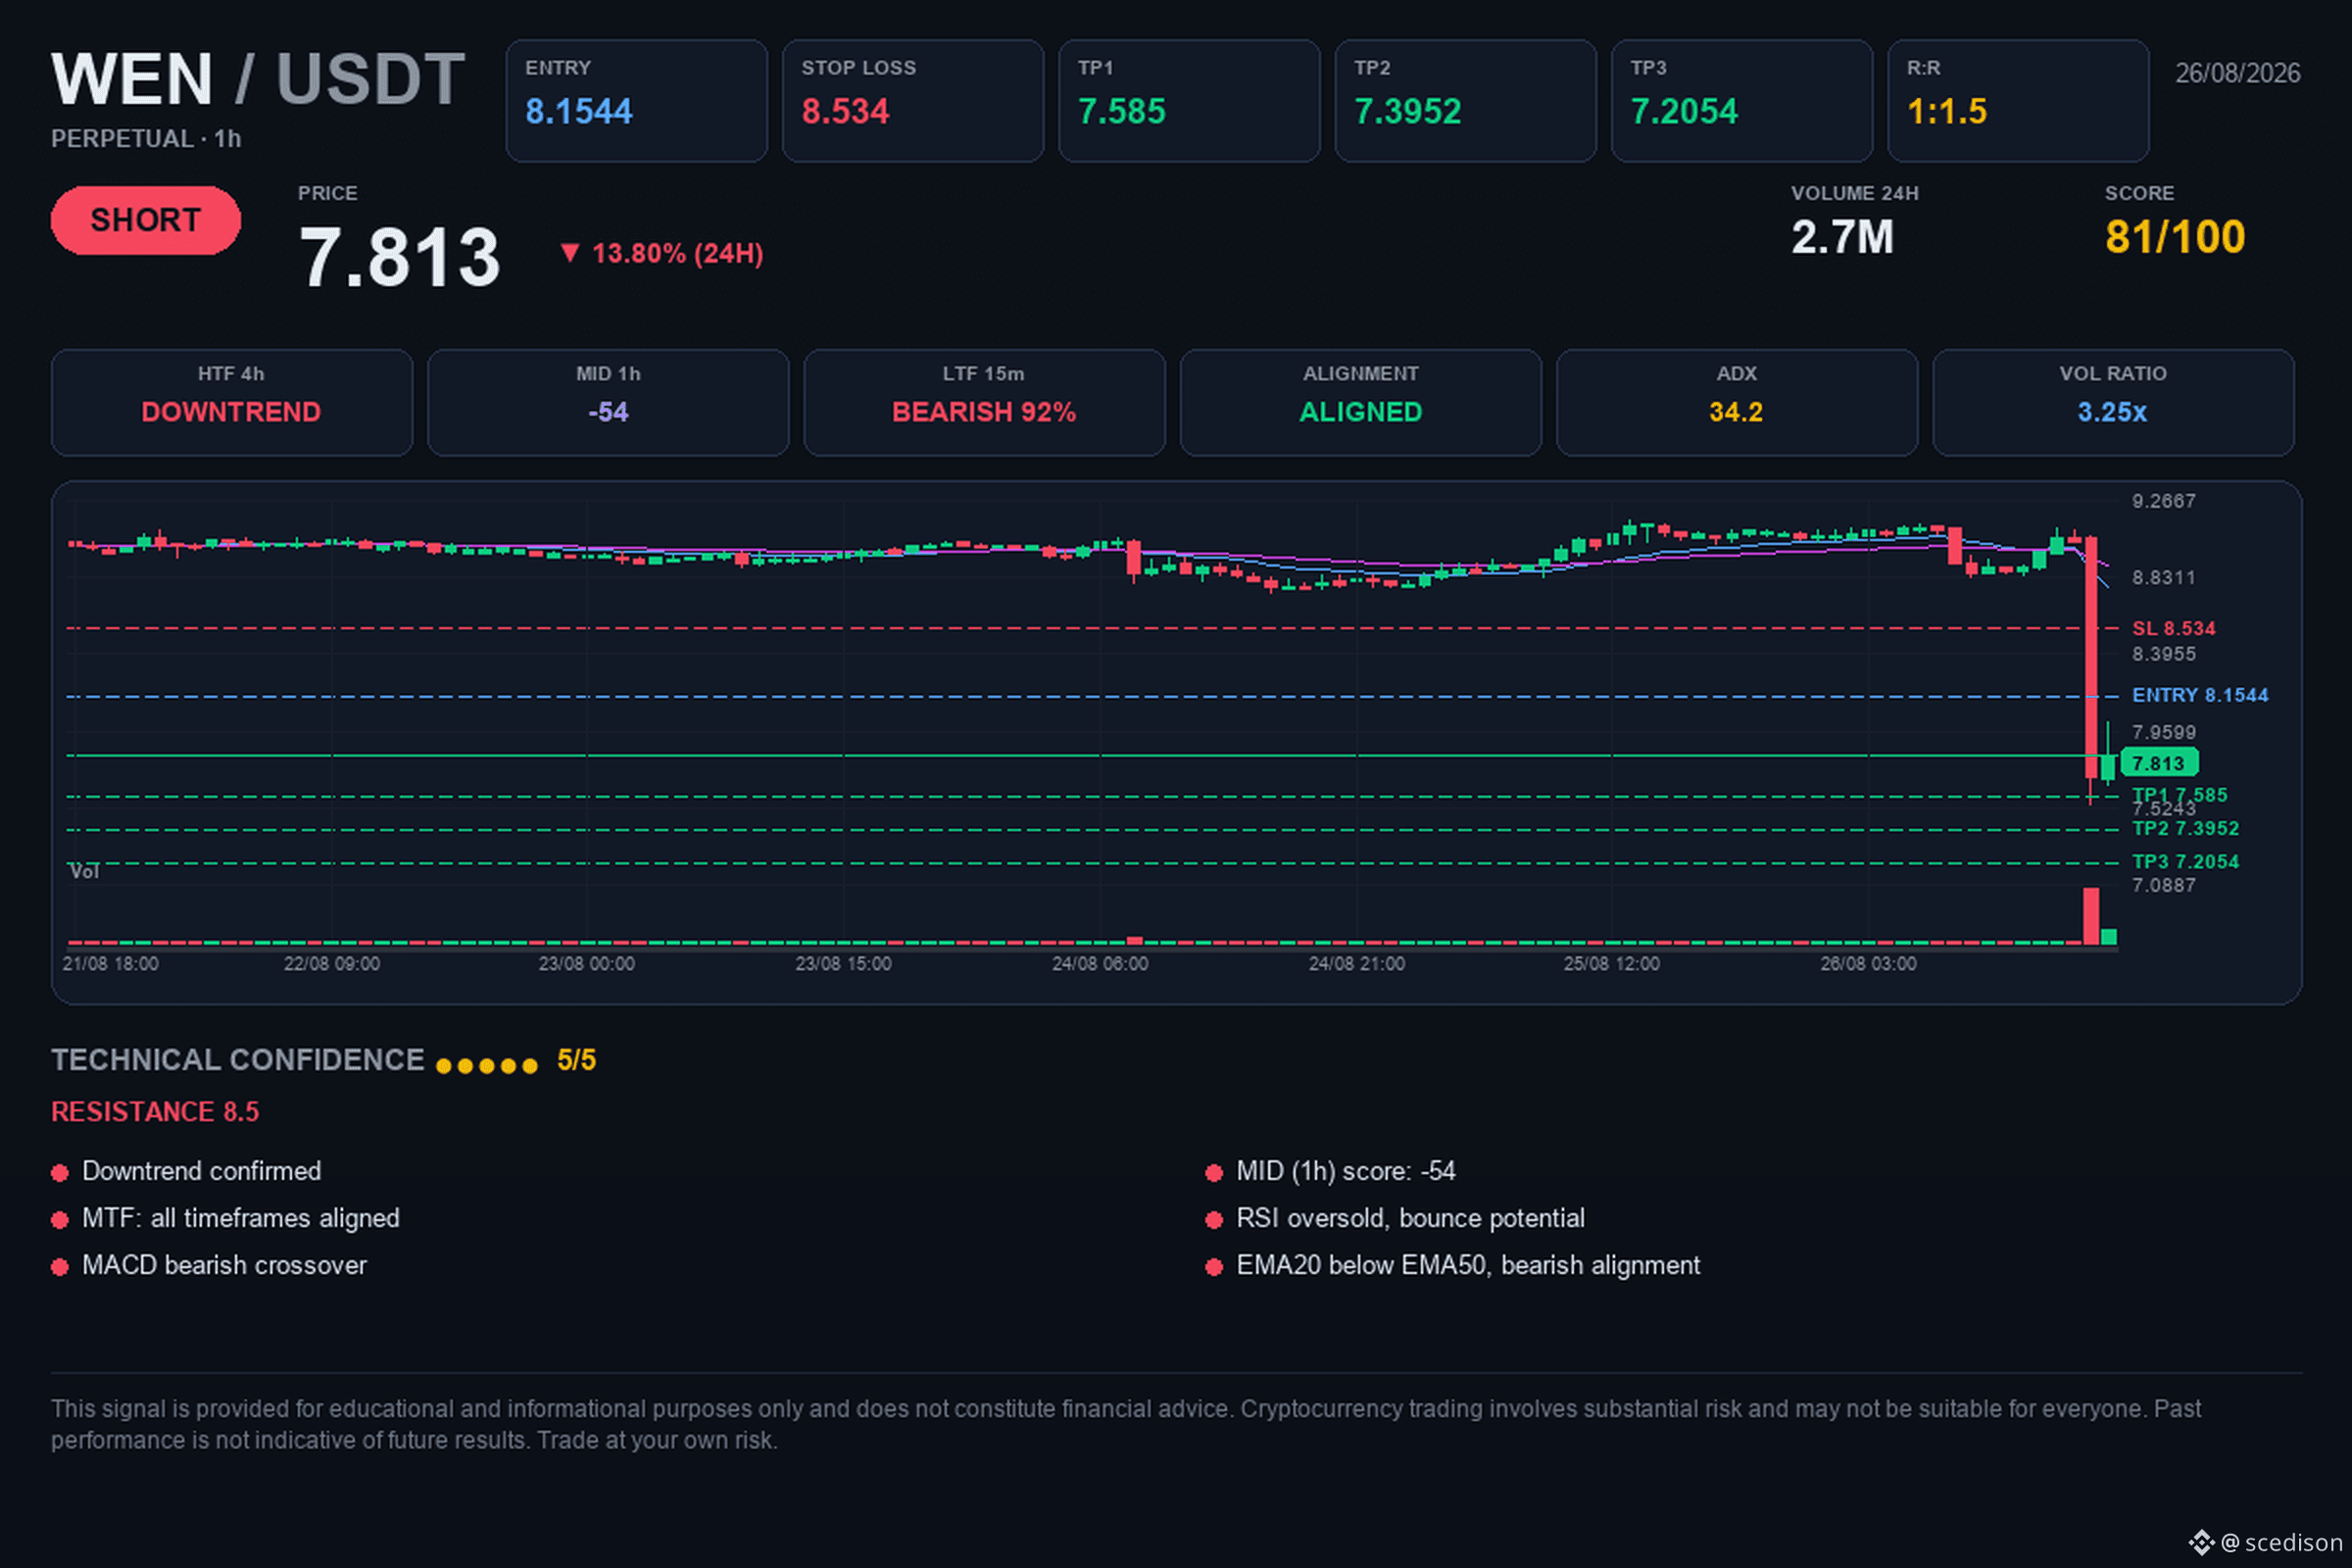Select the red SHORT badge
This screenshot has height=1568, width=2352.
click(146, 220)
